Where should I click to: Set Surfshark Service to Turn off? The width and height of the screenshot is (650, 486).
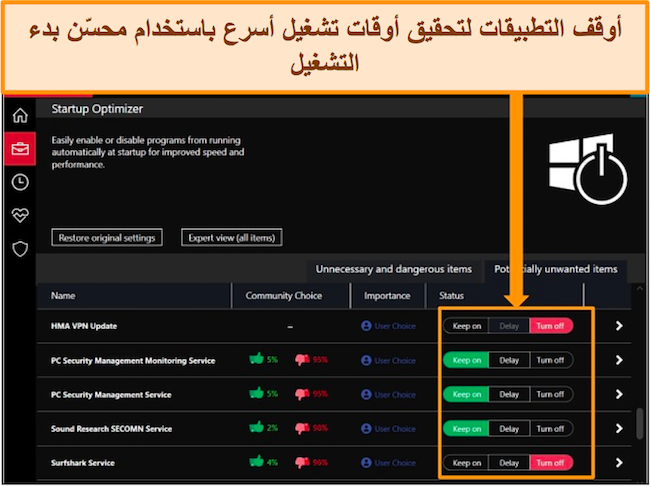(x=551, y=463)
